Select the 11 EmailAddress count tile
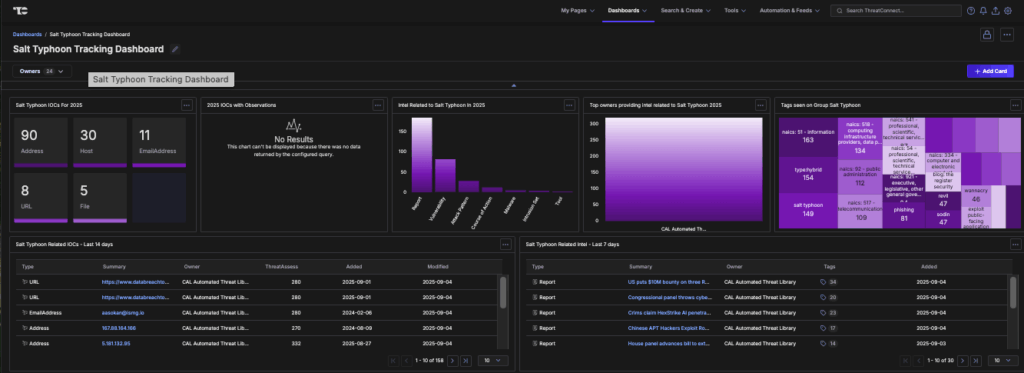This screenshot has height=373, width=1024. click(x=159, y=142)
